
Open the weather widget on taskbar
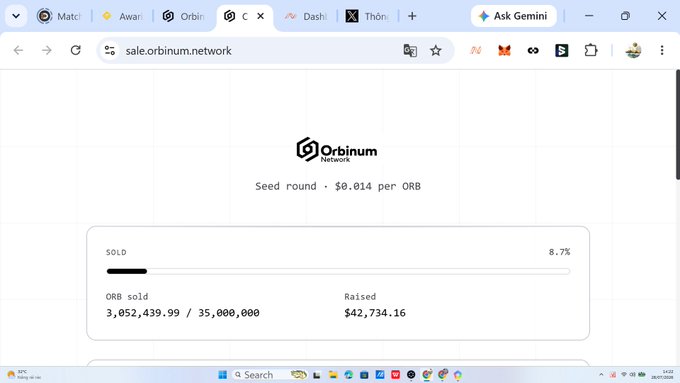pos(24,375)
